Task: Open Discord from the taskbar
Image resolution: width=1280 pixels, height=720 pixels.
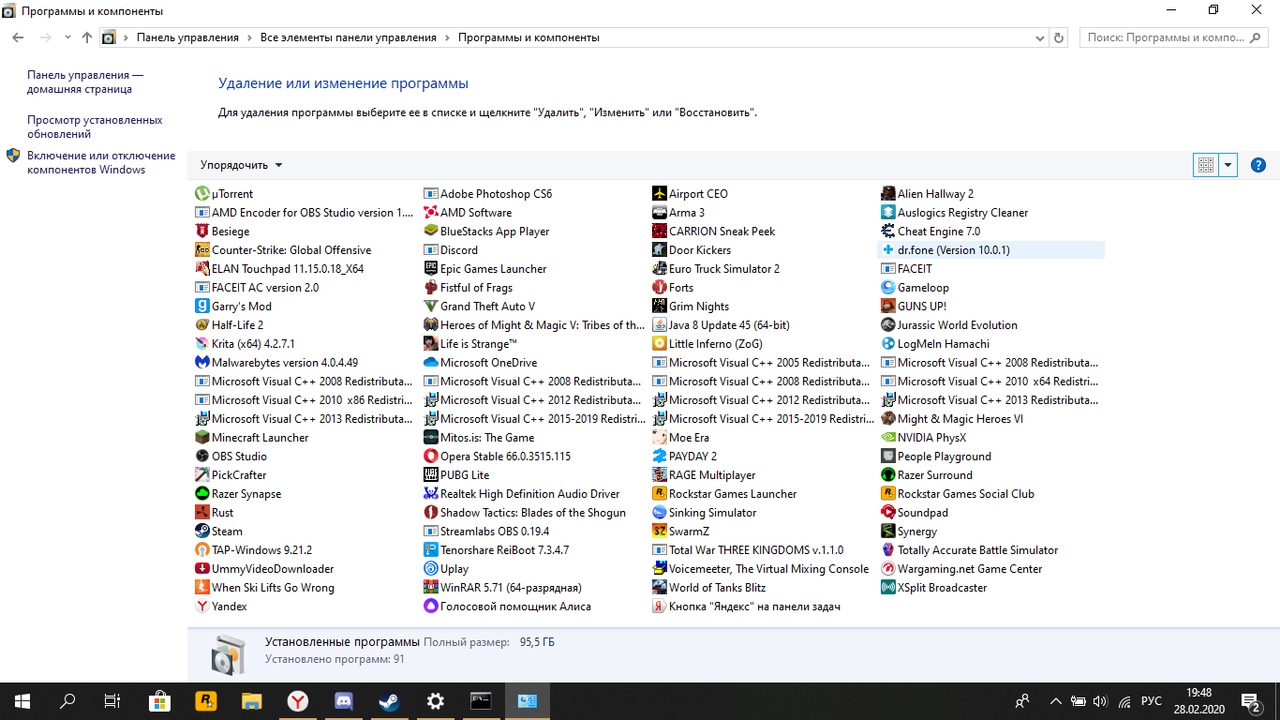Action: pyautogui.click(x=343, y=701)
